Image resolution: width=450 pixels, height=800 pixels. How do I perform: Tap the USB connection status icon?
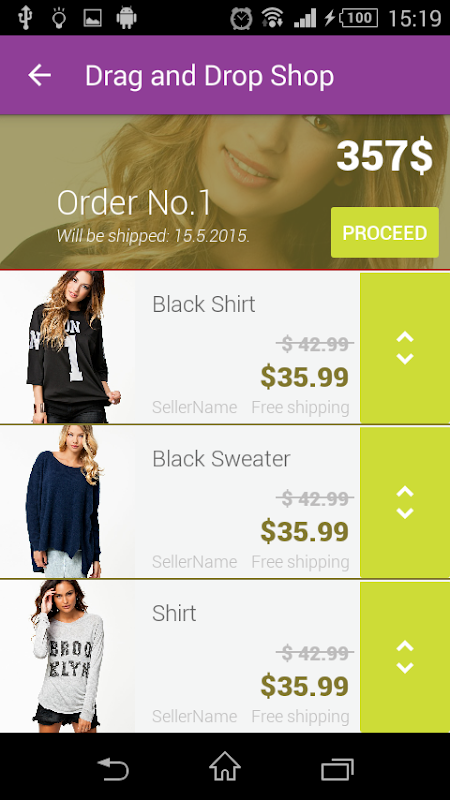click(25, 18)
